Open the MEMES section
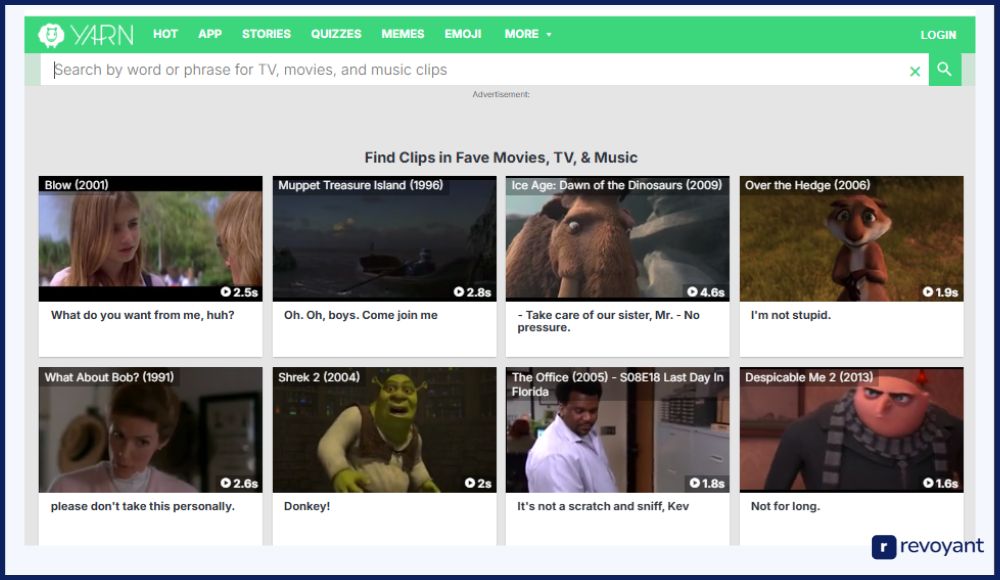Viewport: 1000px width, 580px height. 402,34
